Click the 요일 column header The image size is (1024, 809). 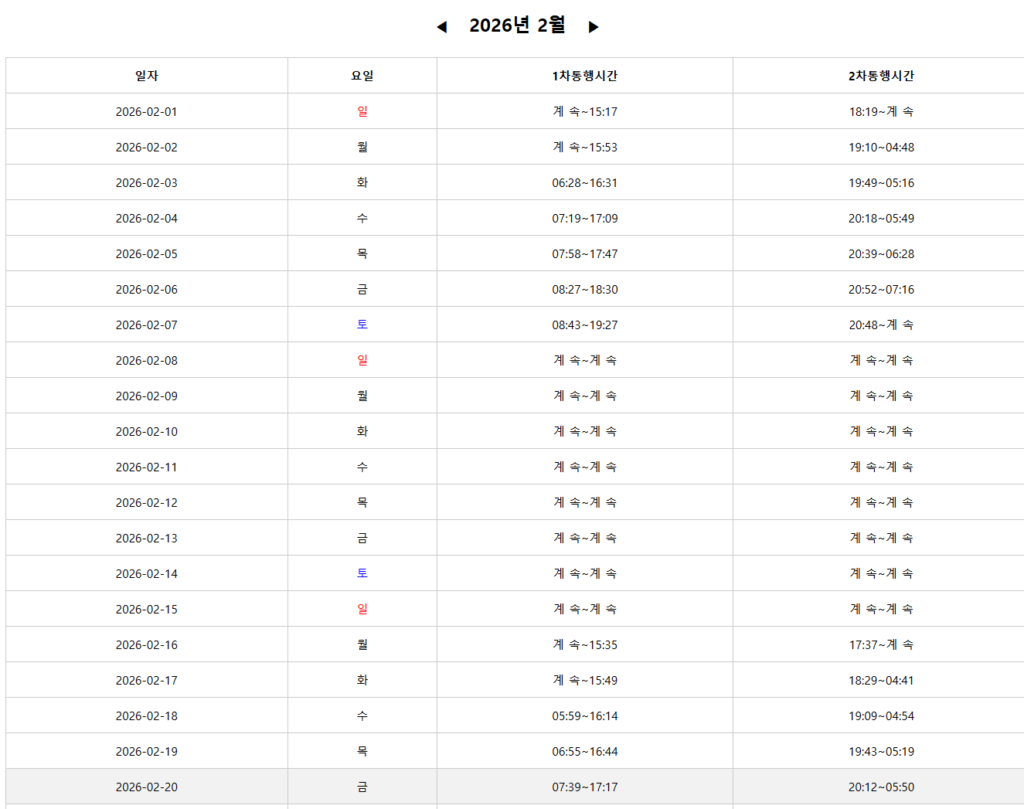362,76
